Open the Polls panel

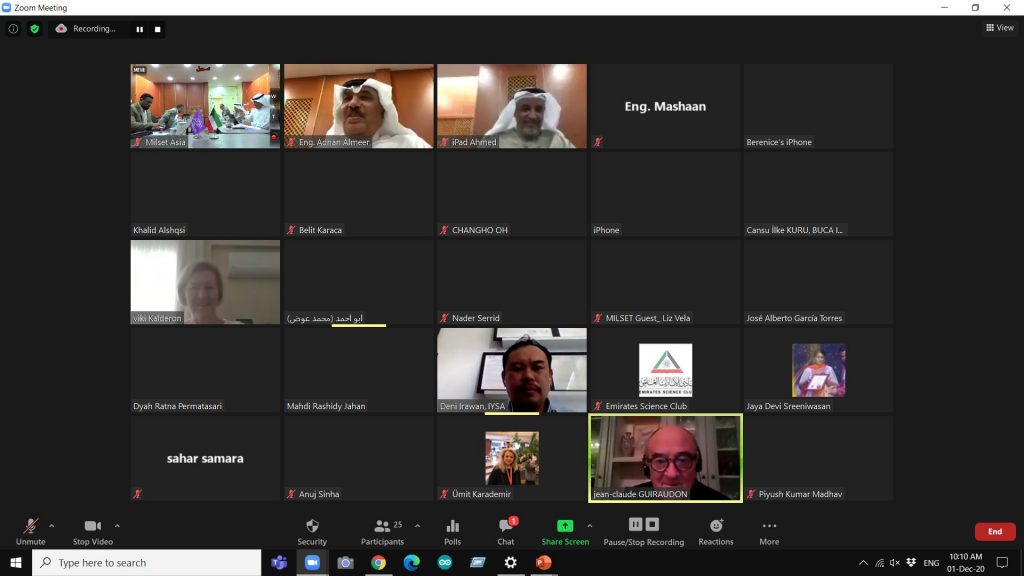click(452, 530)
